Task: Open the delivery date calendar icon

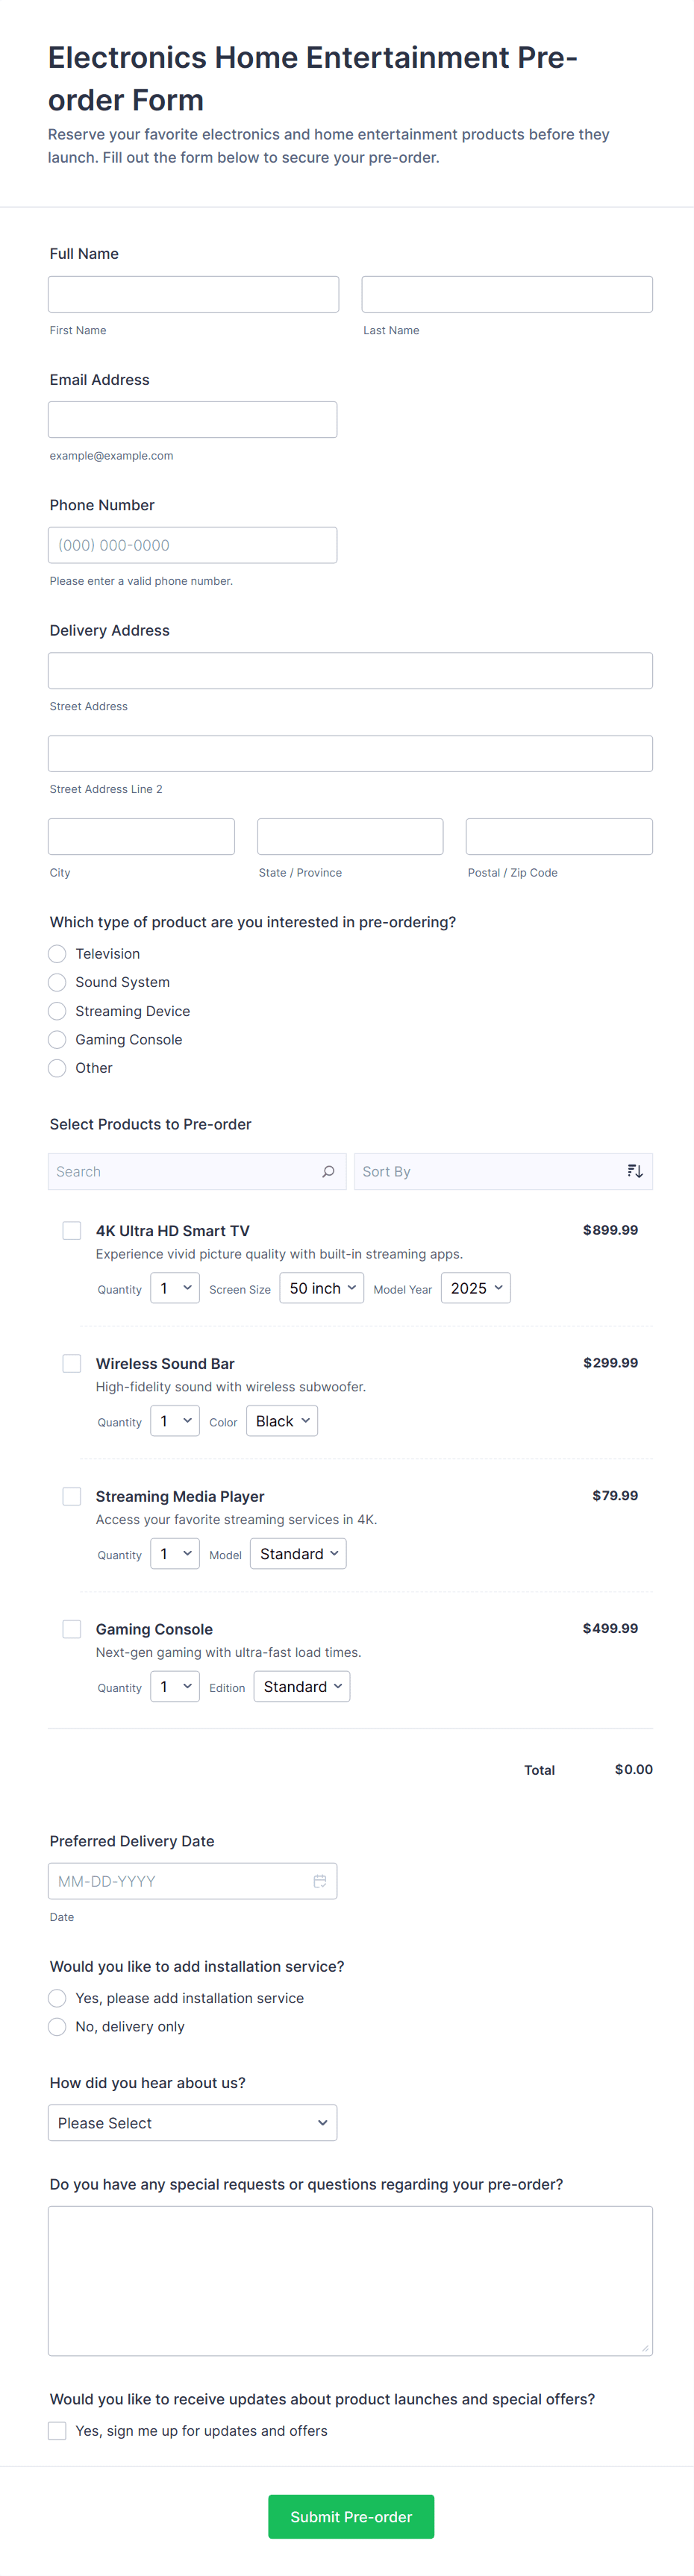Action: click(x=320, y=1881)
